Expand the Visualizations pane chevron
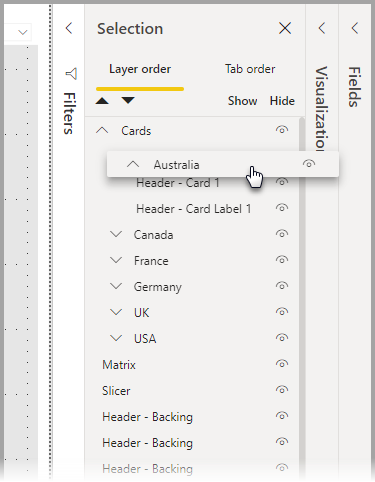 [322, 28]
